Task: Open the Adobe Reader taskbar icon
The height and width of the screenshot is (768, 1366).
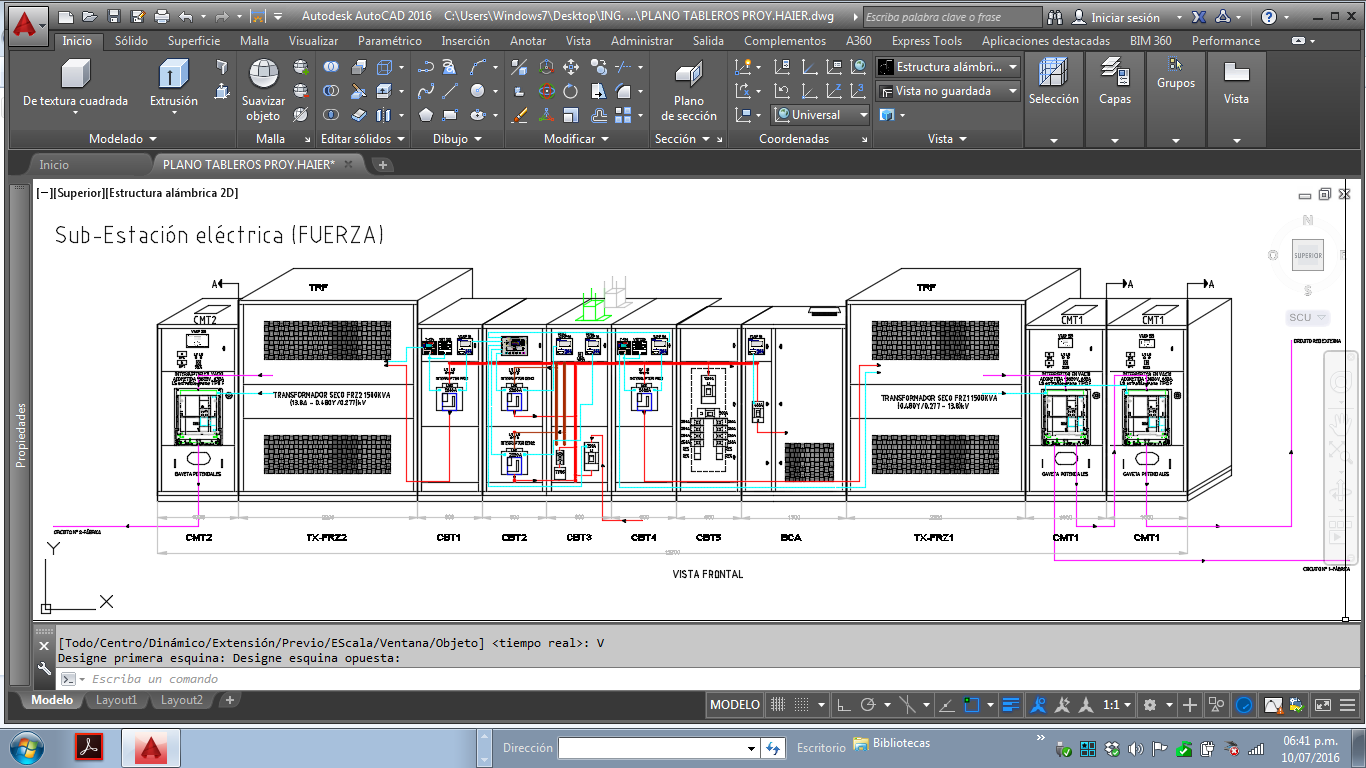Action: 89,747
